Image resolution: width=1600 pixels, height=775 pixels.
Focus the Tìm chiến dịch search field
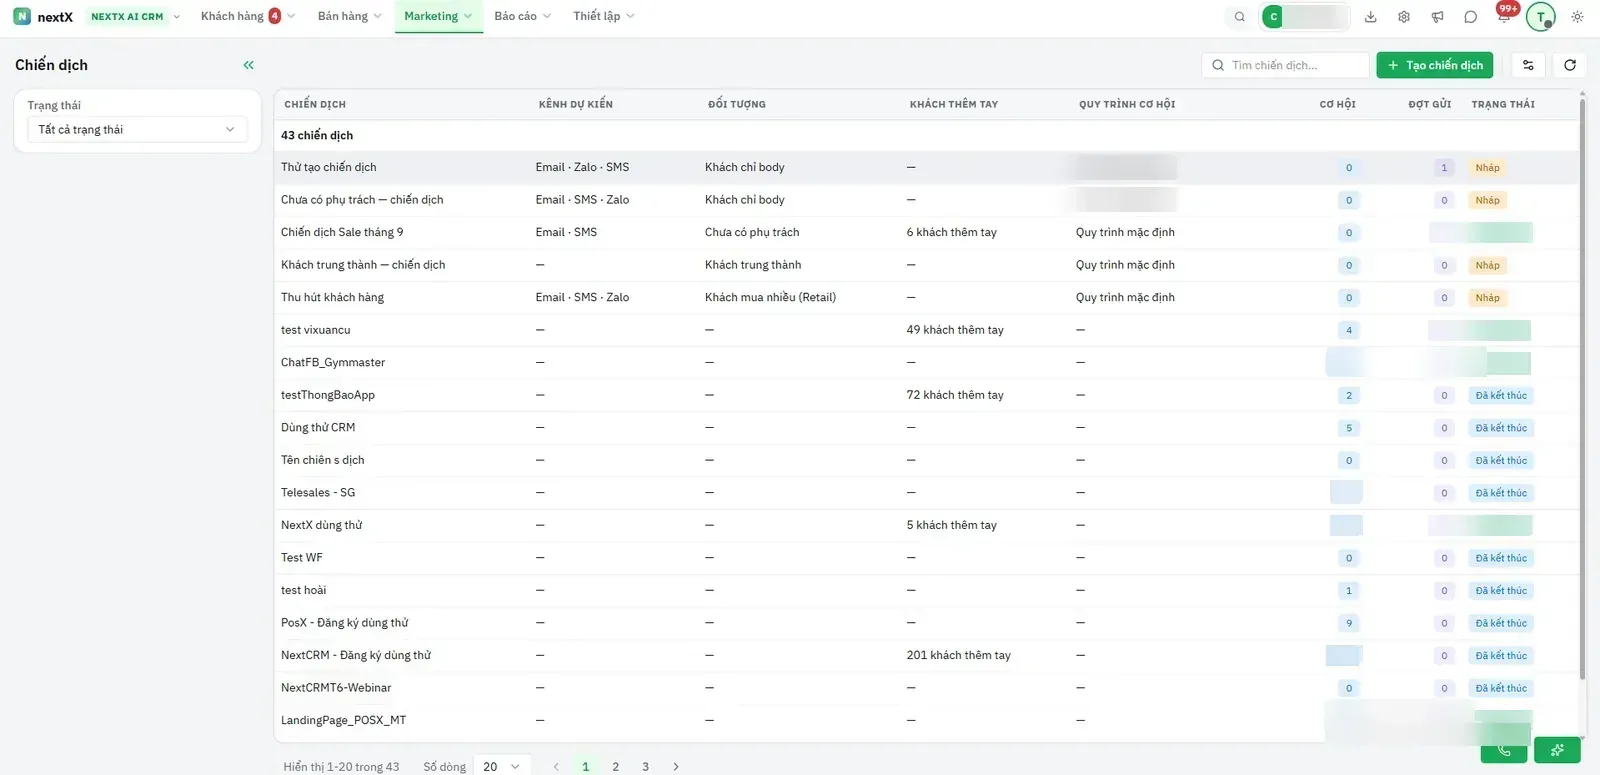pos(1285,65)
